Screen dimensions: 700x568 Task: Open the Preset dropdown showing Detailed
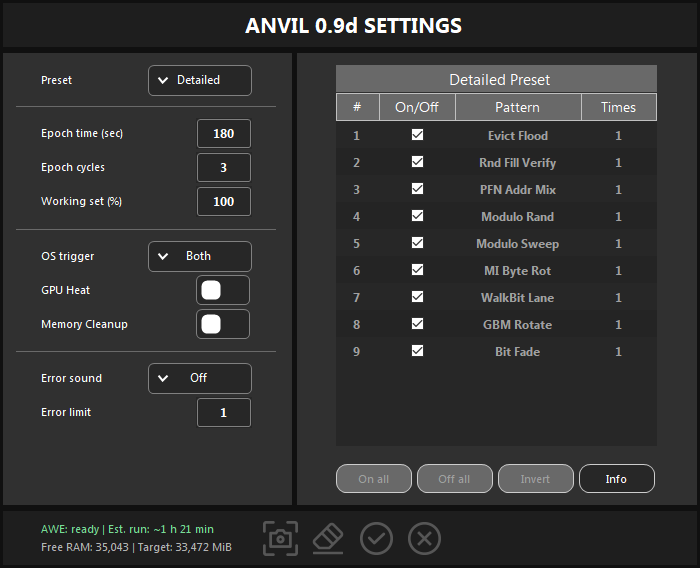tap(200, 80)
